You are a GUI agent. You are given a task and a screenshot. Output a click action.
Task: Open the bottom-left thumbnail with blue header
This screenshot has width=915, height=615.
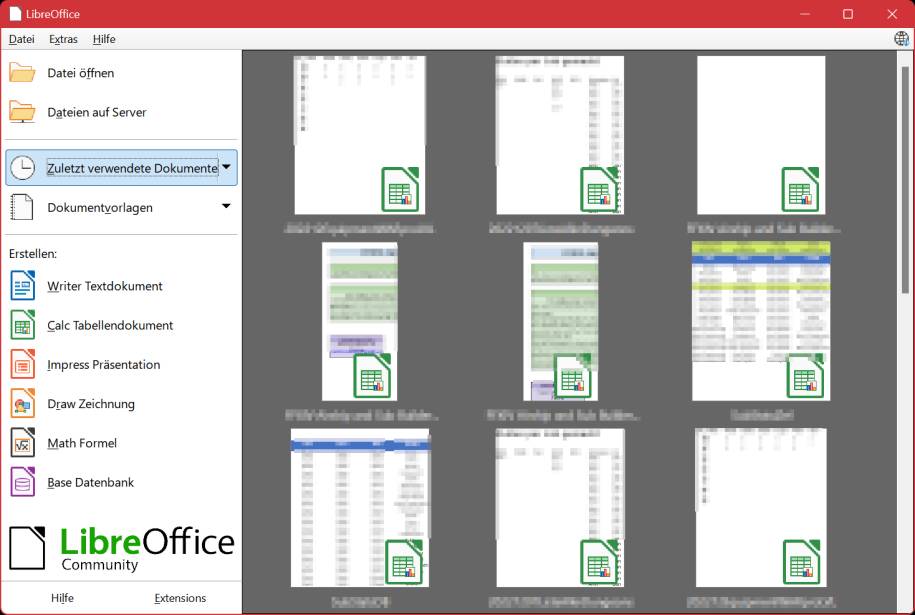[x=360, y=508]
